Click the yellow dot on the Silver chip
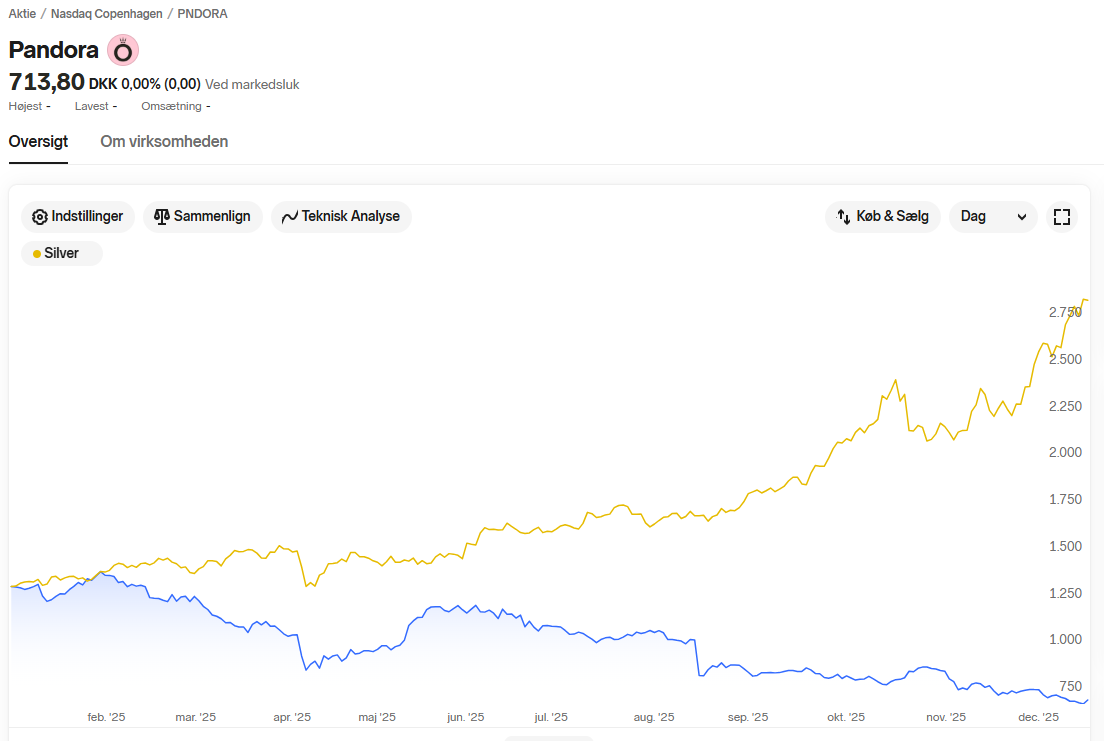This screenshot has width=1104, height=741. pos(37,254)
